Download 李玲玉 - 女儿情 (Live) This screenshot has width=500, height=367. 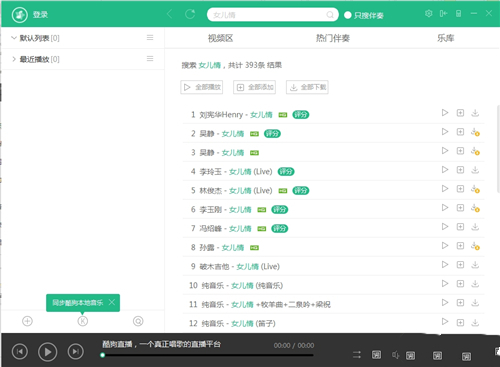pos(475,170)
